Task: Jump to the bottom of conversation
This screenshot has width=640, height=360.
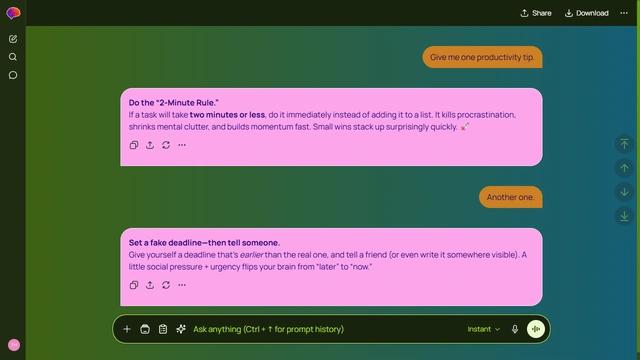Action: pyautogui.click(x=624, y=216)
